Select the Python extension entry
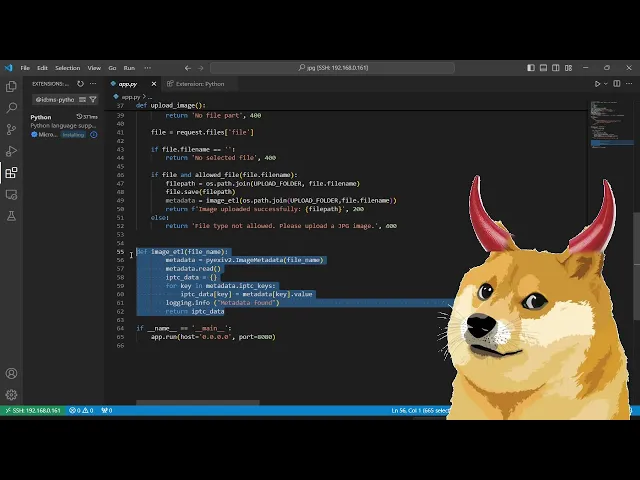Screen dimensions: 640x480 [x=64, y=126]
